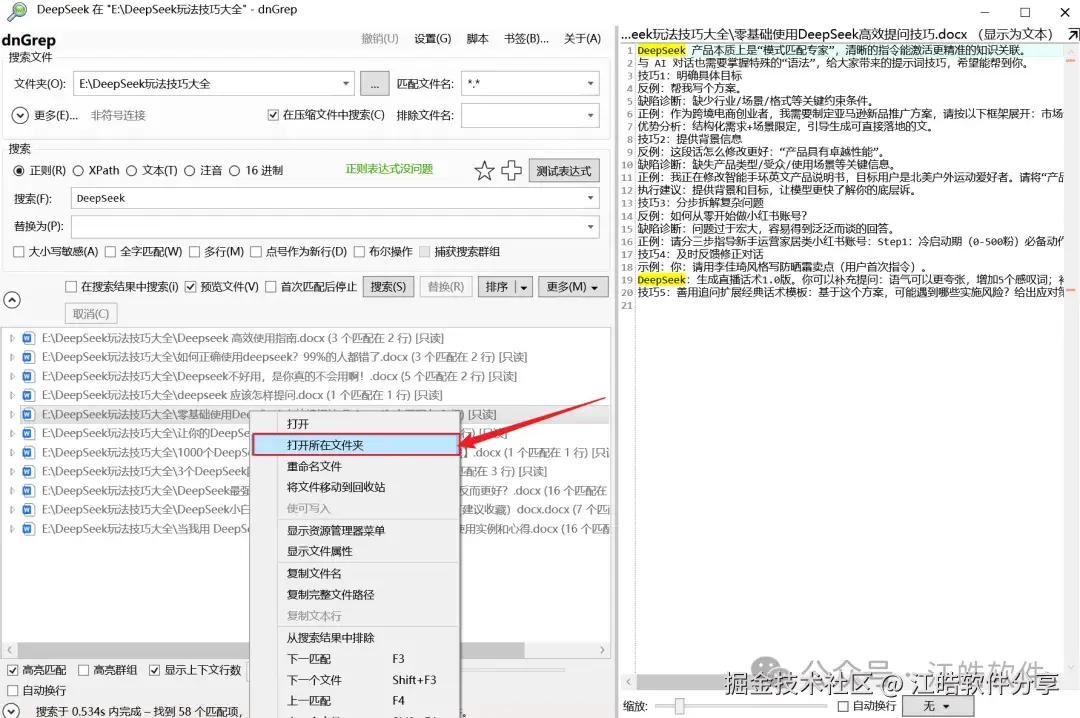Click the plus add-bookmark icon
The height and width of the screenshot is (718, 1080).
click(x=511, y=170)
